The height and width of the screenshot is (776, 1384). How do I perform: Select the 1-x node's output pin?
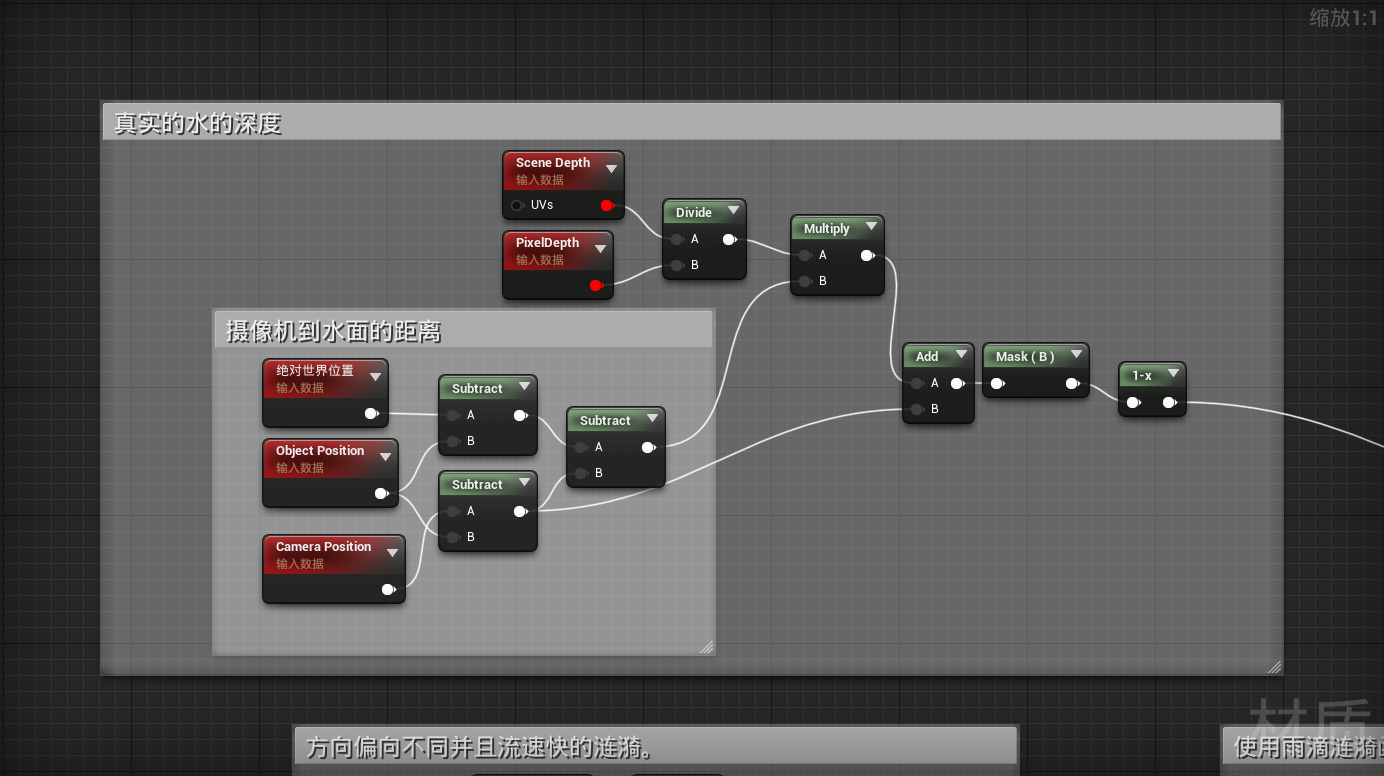coord(1170,403)
